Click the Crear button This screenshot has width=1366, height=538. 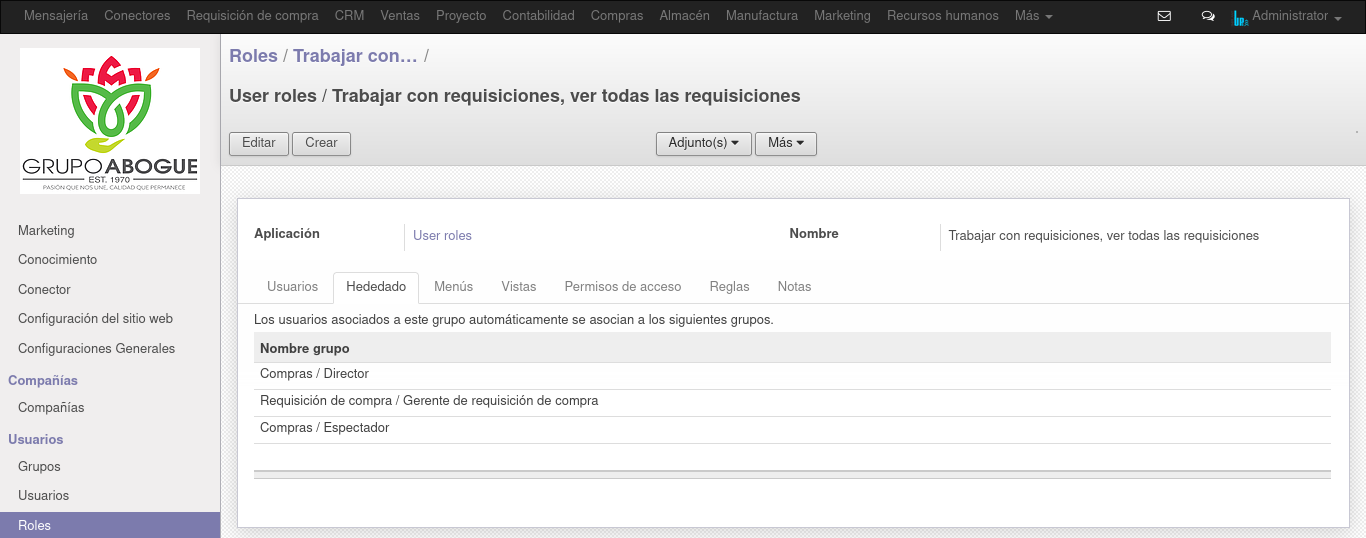pyautogui.click(x=321, y=143)
